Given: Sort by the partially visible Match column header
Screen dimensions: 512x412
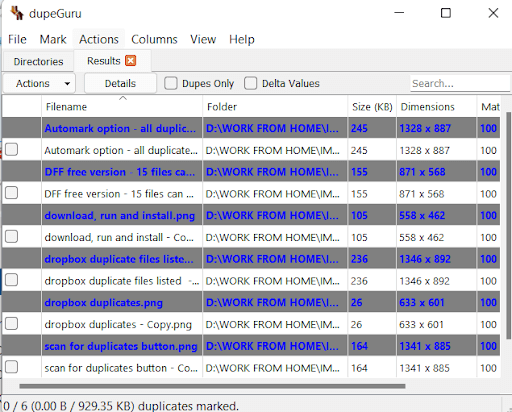Looking at the screenshot, I should (489, 107).
